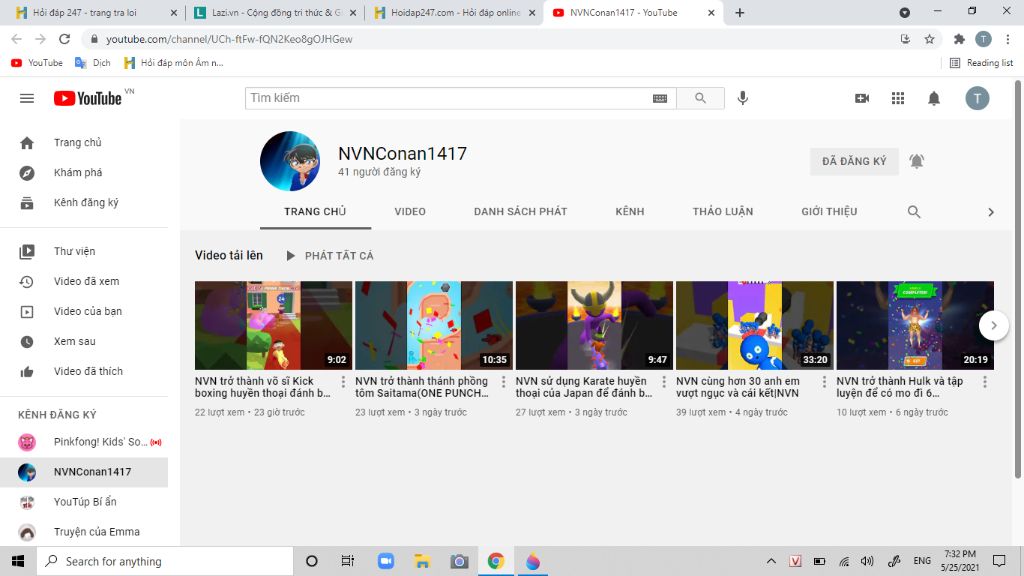Expand more channel tabs with chevron
1024x576 pixels.
pos(991,212)
